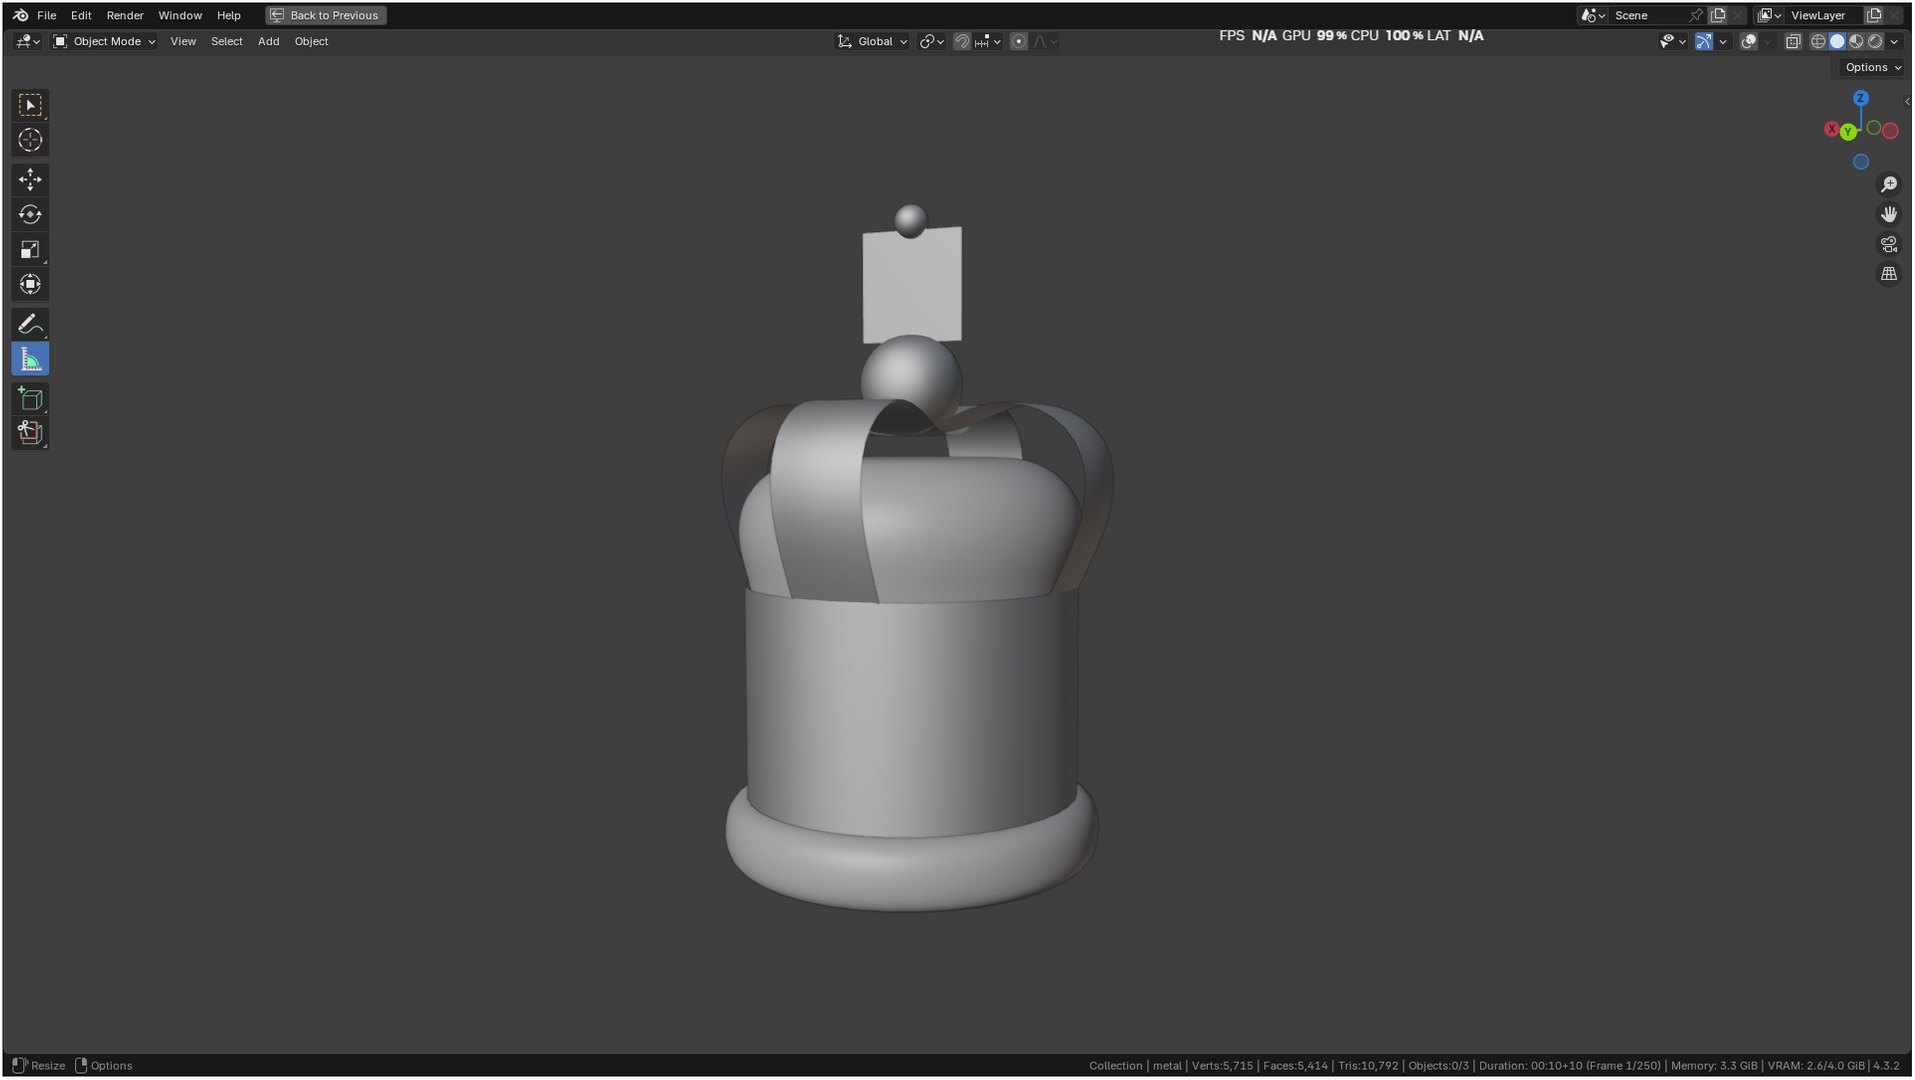Toggle X-Ray mode
Image resolution: width=1915 pixels, height=1080 pixels.
(1793, 41)
